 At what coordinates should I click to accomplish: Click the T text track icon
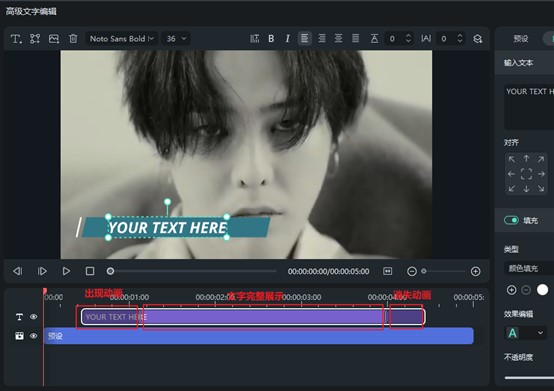[x=19, y=317]
